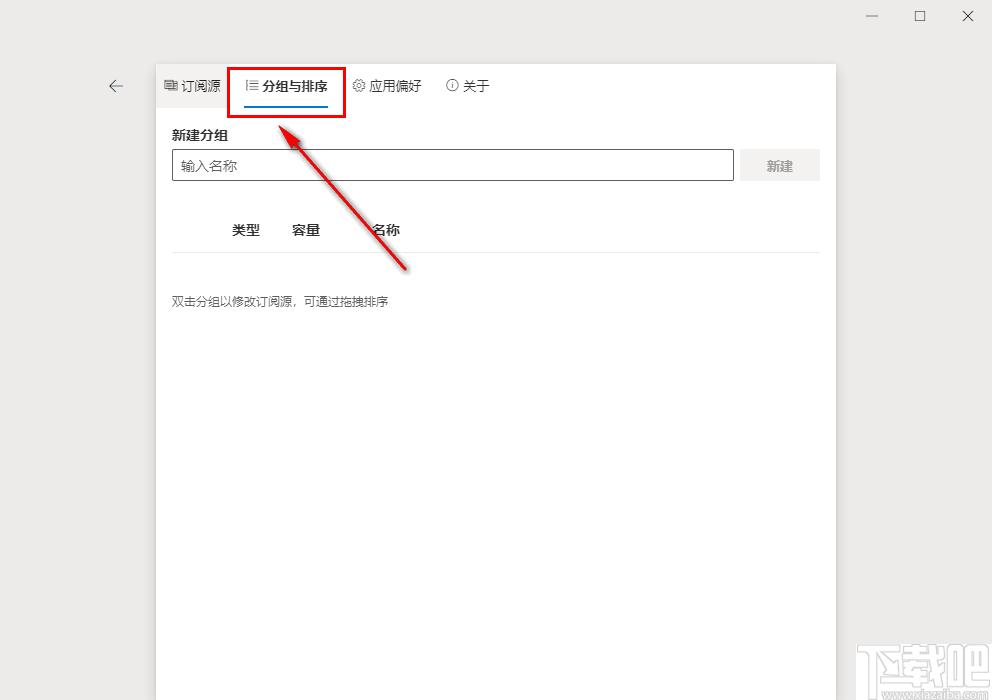Viewport: 992px width, 700px height.
Task: Focus the 输入名称 group name field
Action: point(452,165)
